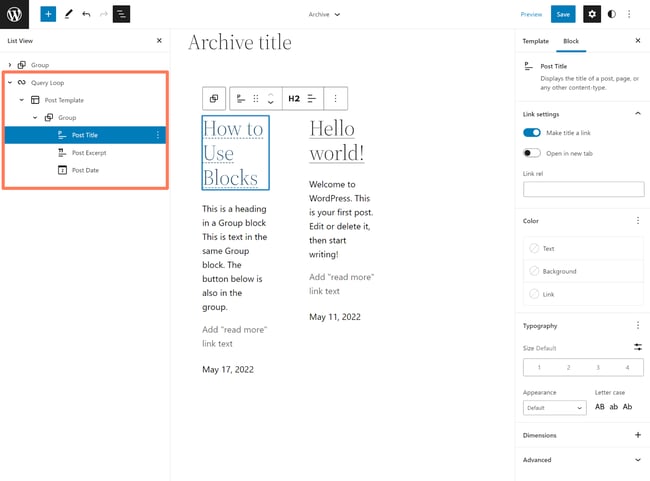Enable the Open in new tab switch
Image resolution: width=650 pixels, height=481 pixels.
532,153
